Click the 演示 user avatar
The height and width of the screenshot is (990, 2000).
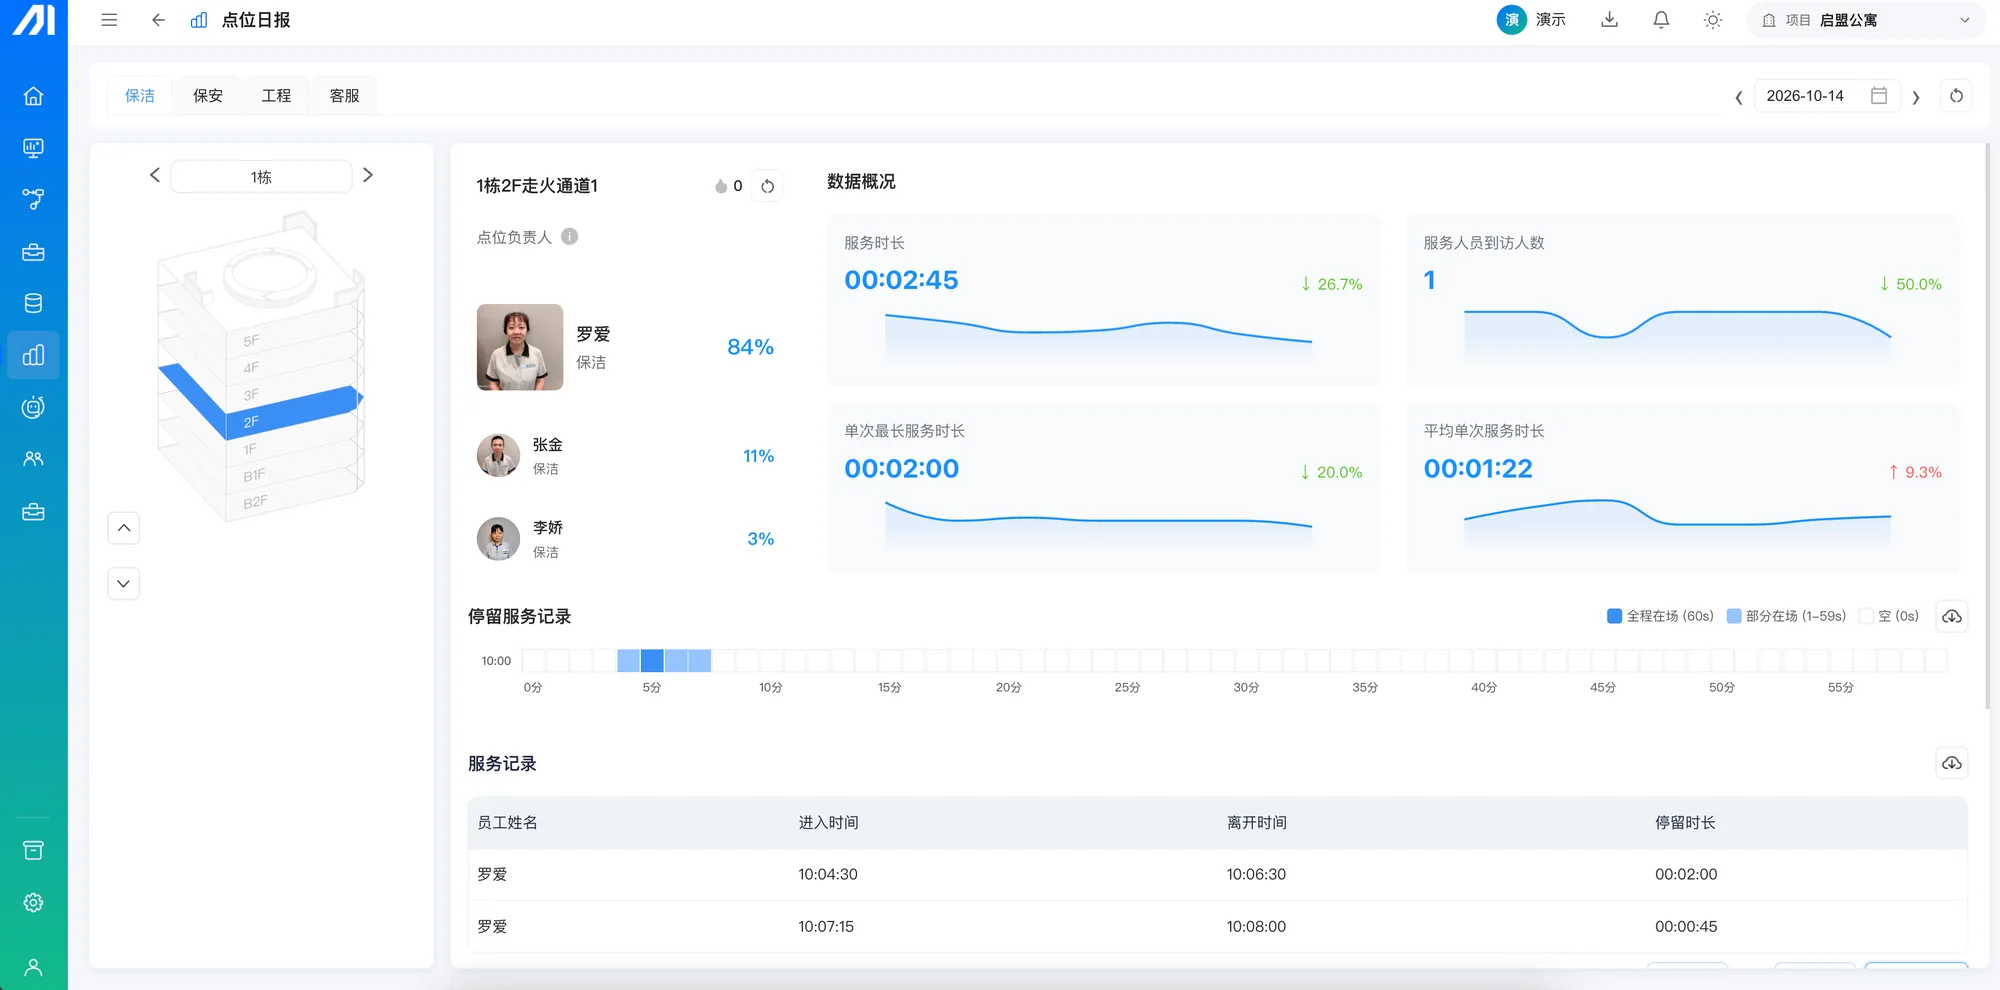[x=1511, y=20]
